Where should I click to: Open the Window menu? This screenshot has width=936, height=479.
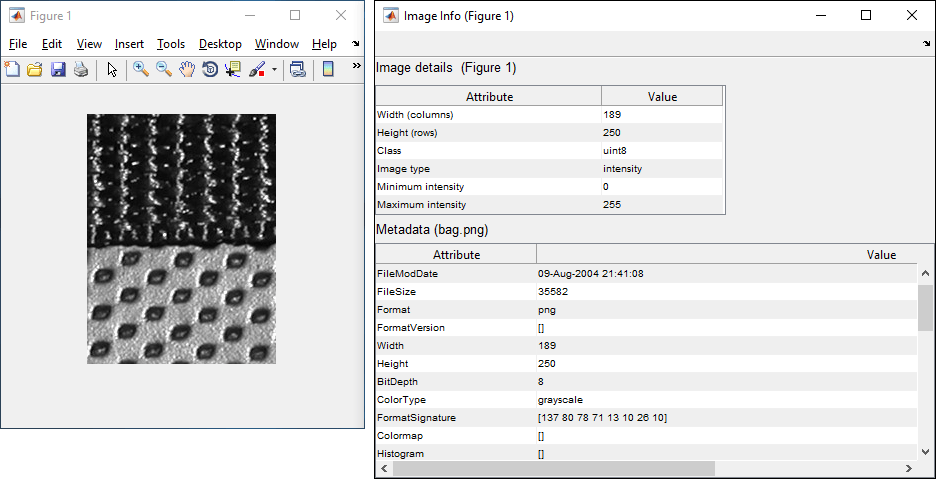pyautogui.click(x=276, y=44)
